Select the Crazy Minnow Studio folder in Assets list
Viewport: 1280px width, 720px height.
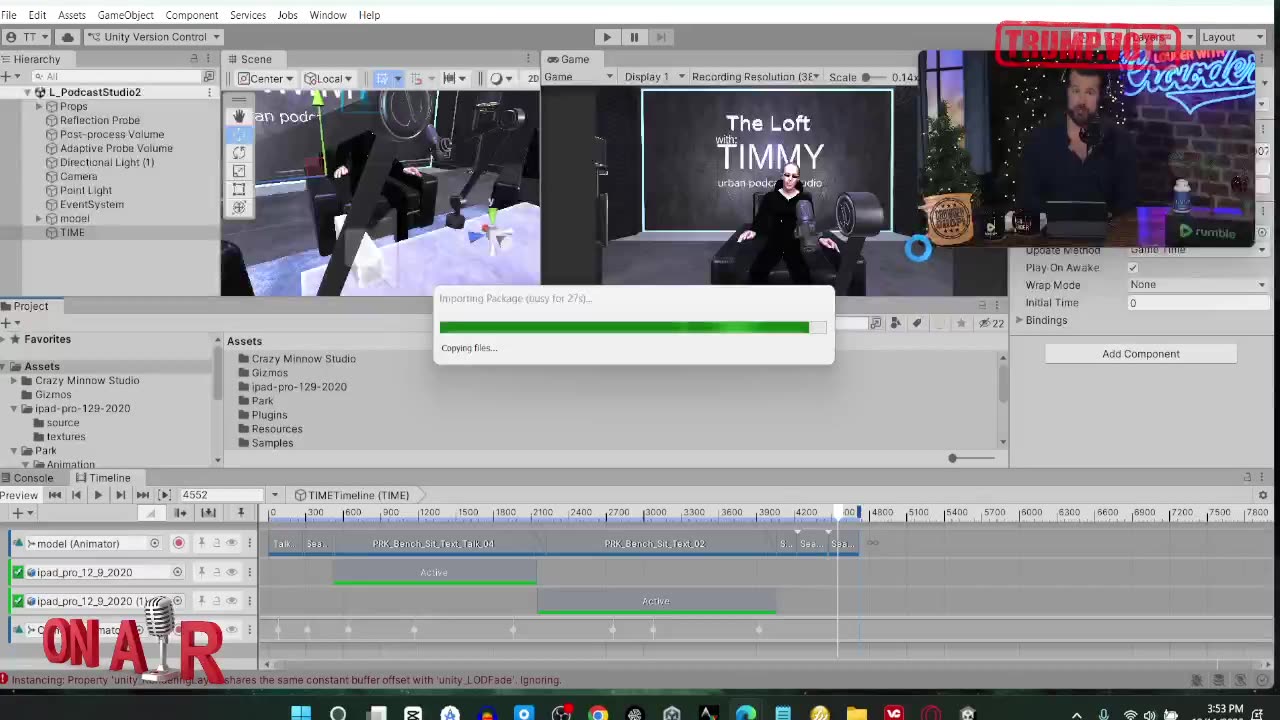pos(304,359)
